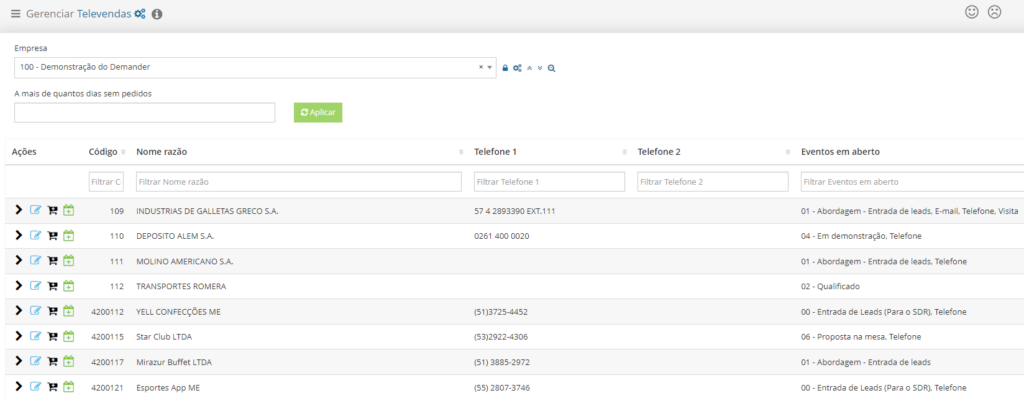The width and height of the screenshot is (1024, 398).
Task: Open shopping cart for Star Club LTDA
Action: 53,337
